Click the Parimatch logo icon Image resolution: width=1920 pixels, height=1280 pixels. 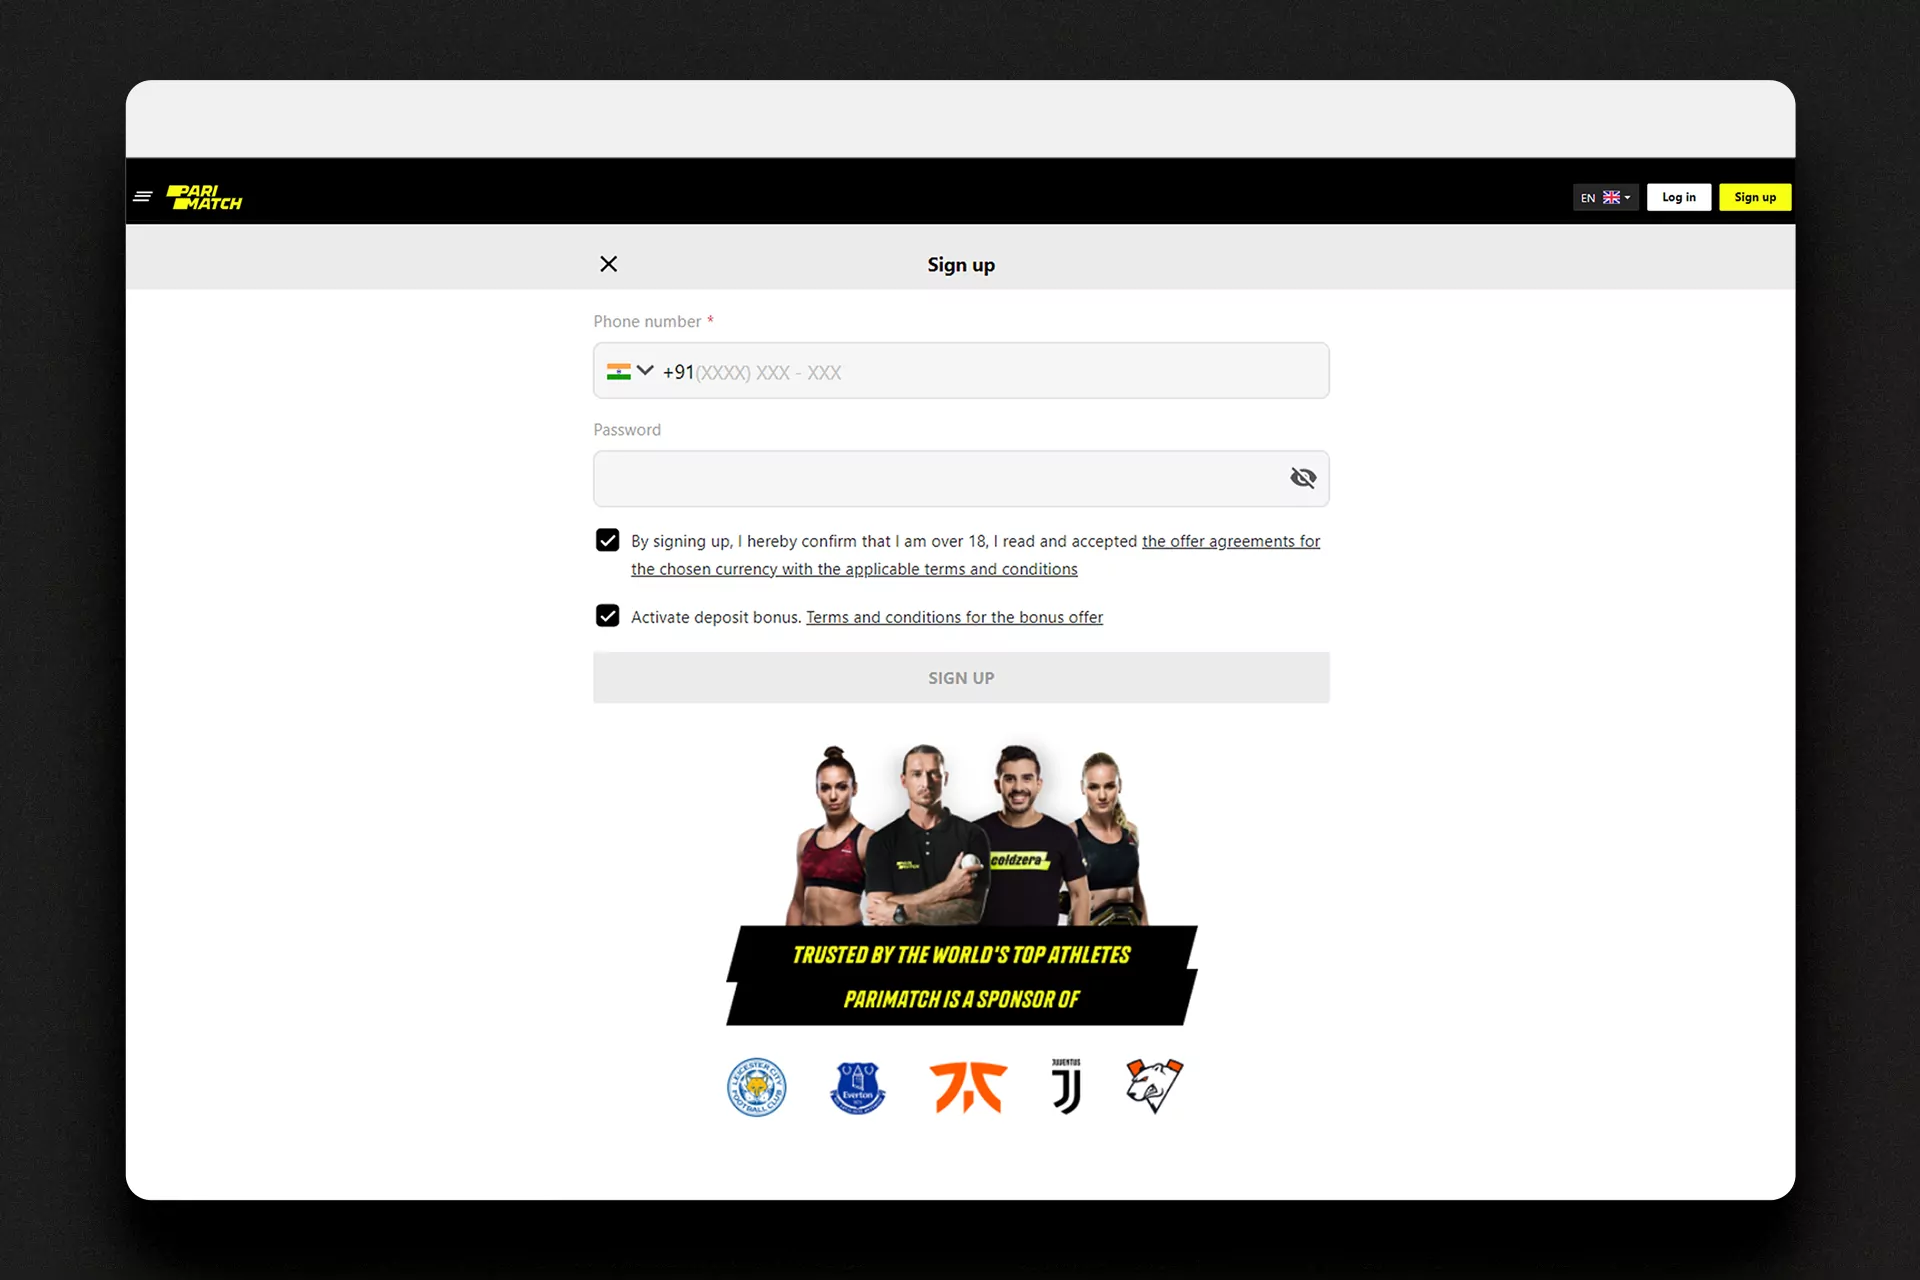pos(203,197)
